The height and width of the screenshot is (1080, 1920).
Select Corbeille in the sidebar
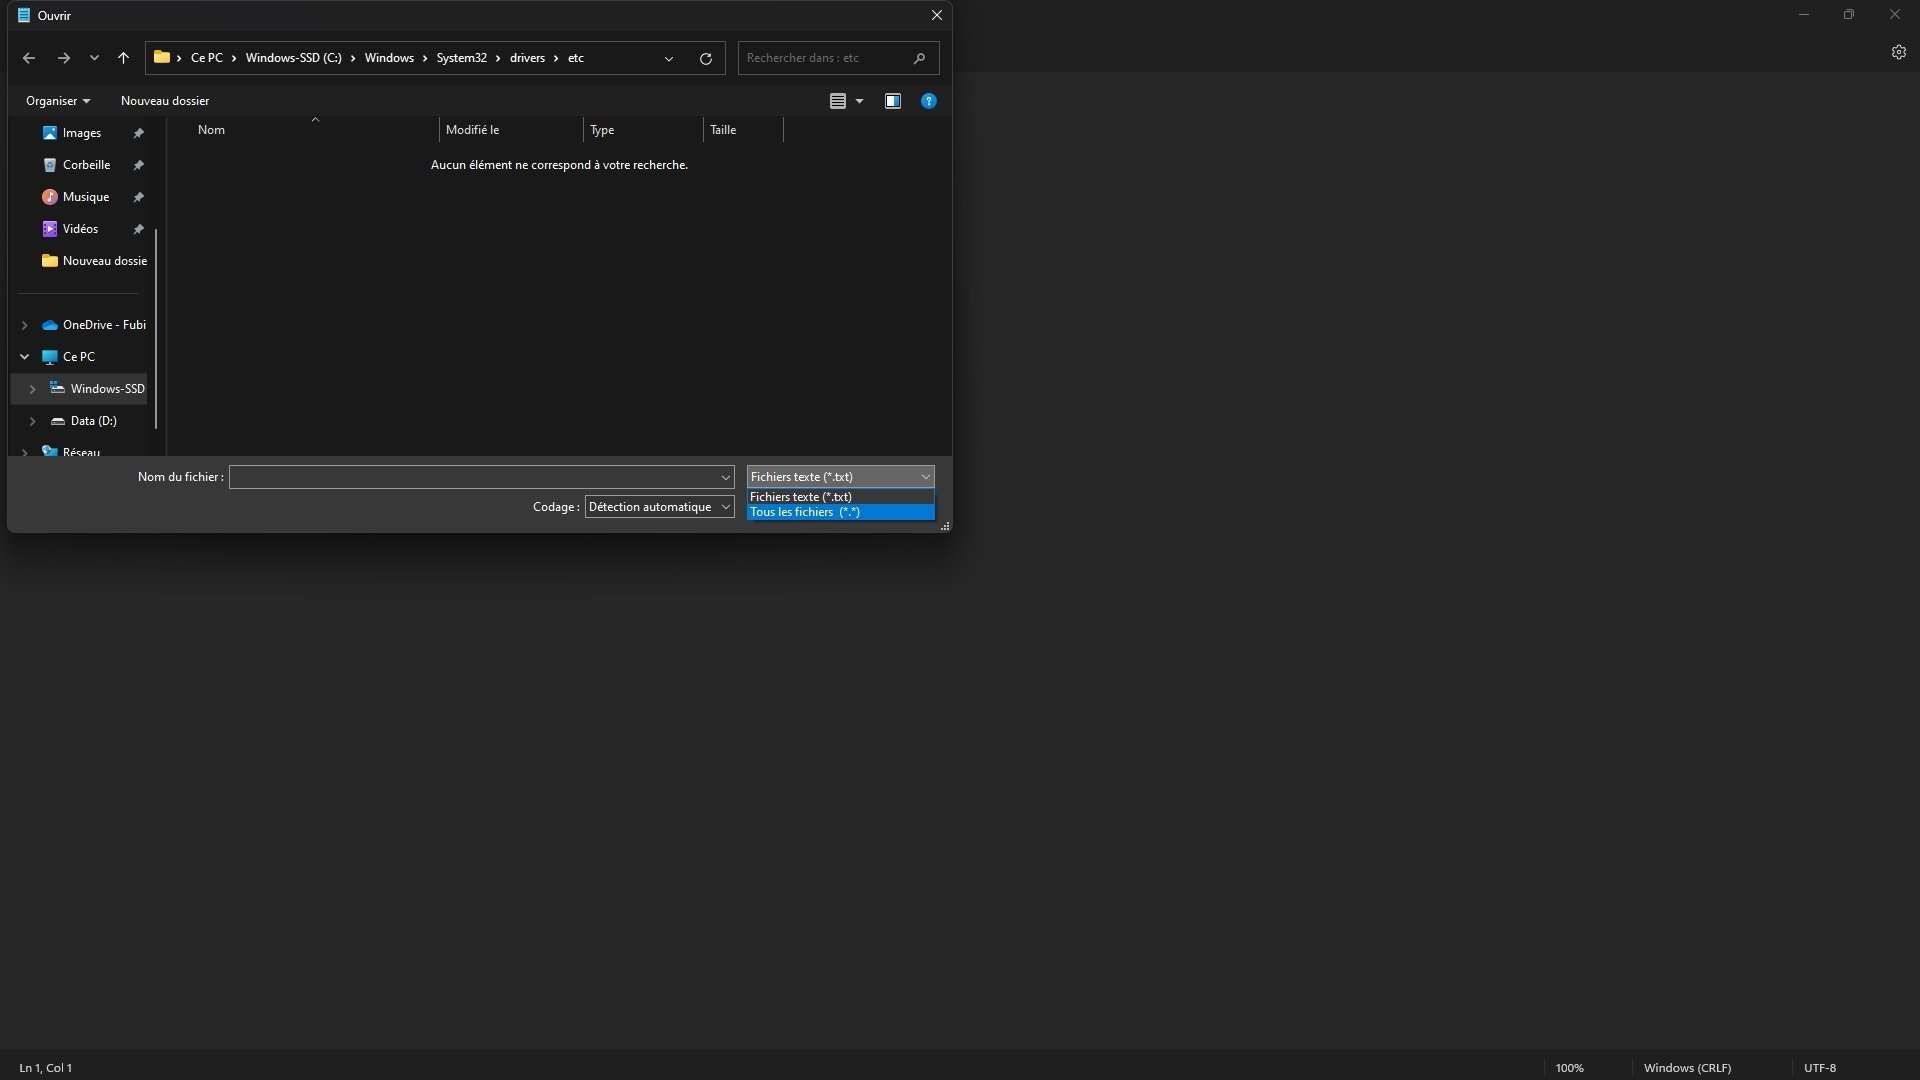click(86, 165)
